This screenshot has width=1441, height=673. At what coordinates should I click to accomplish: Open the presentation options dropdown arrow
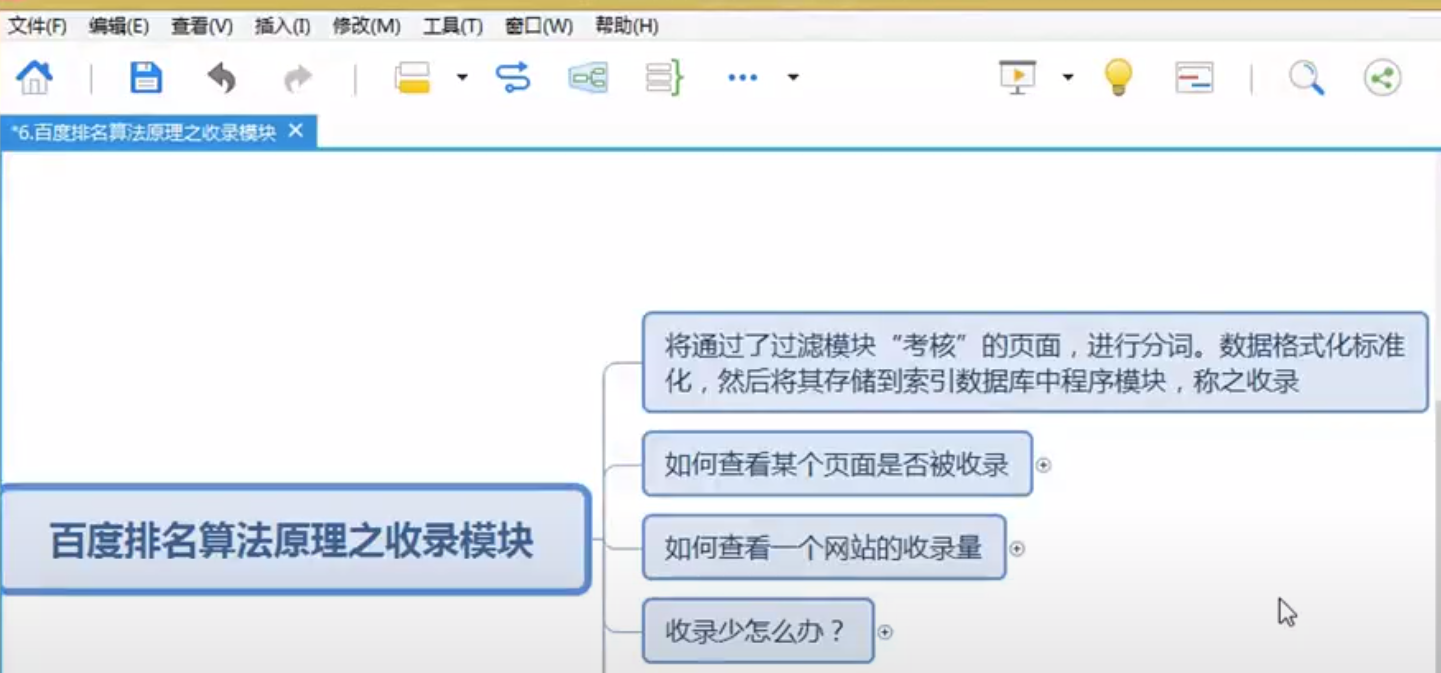pyautogui.click(x=1068, y=77)
